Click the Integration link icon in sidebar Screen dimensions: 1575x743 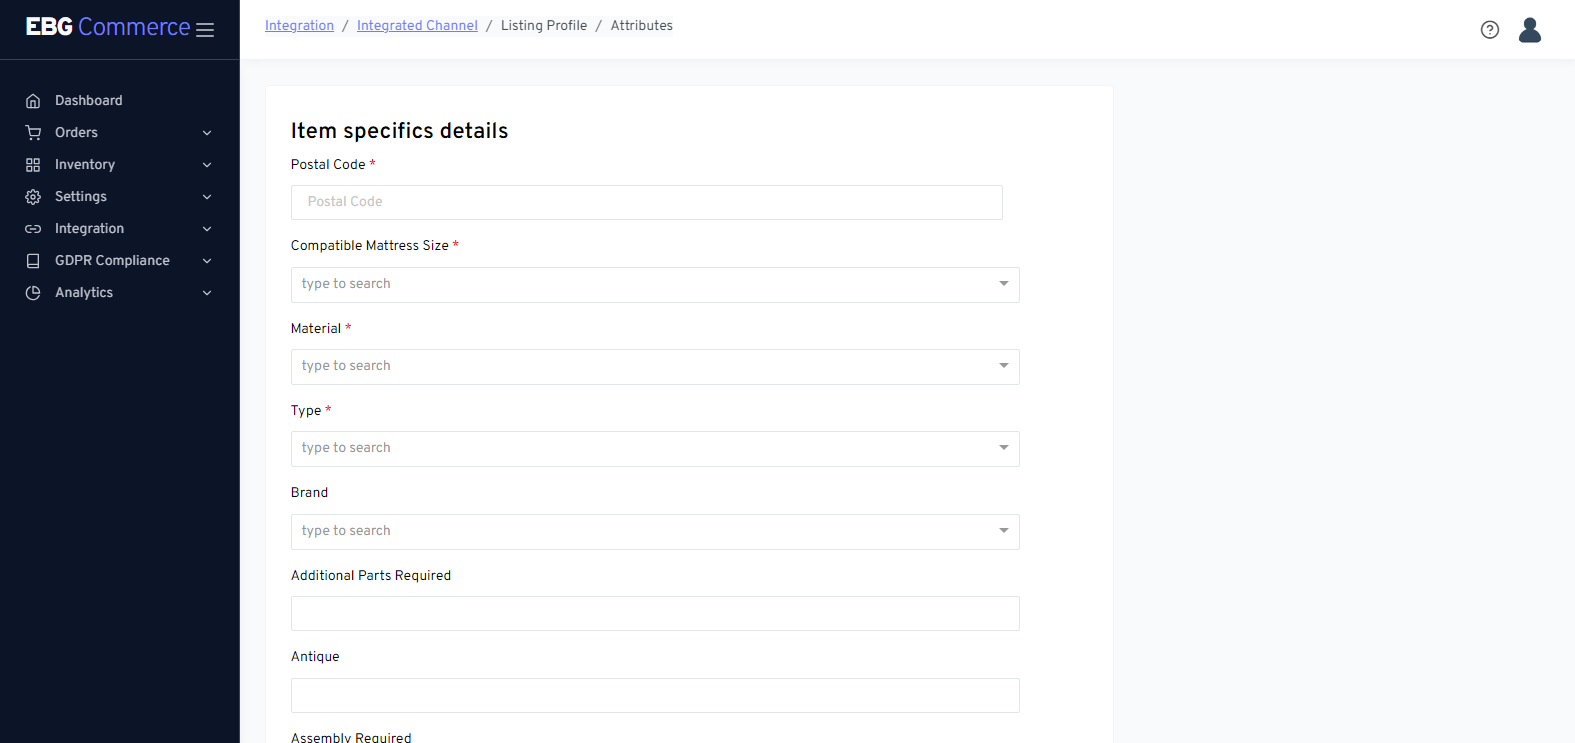(x=33, y=229)
